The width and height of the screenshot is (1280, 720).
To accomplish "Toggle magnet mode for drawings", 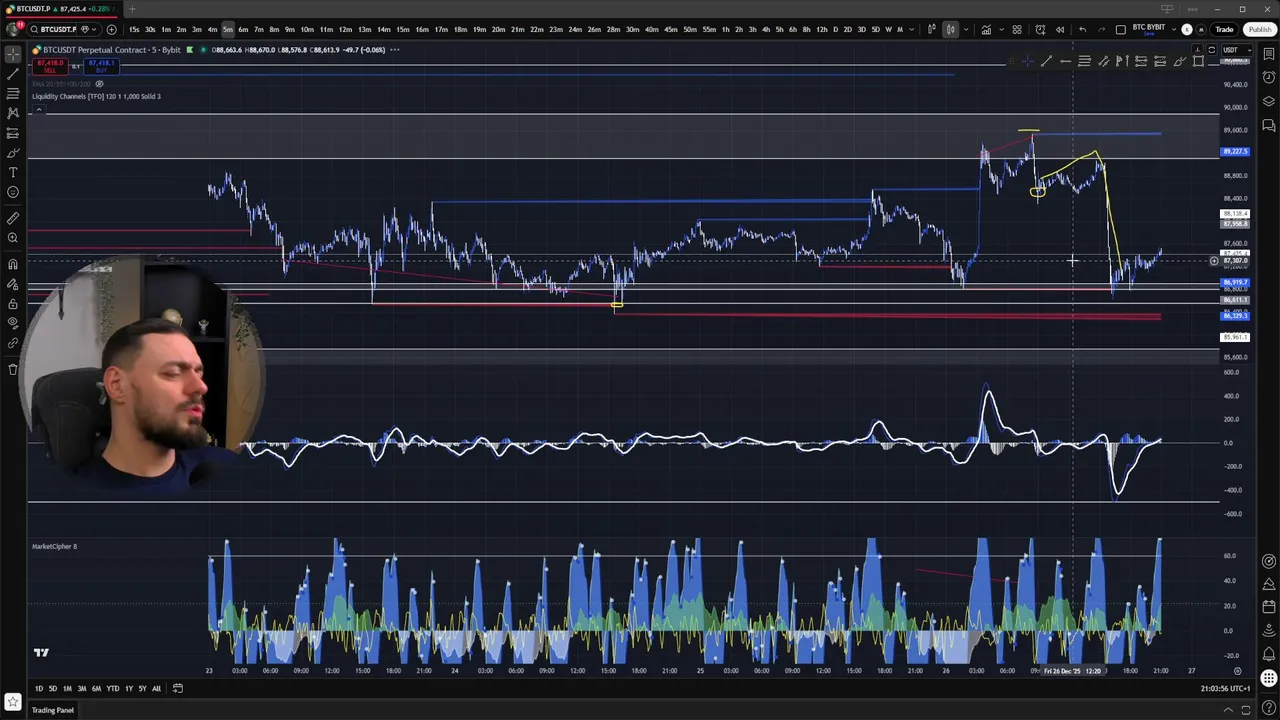I will 13,264.
